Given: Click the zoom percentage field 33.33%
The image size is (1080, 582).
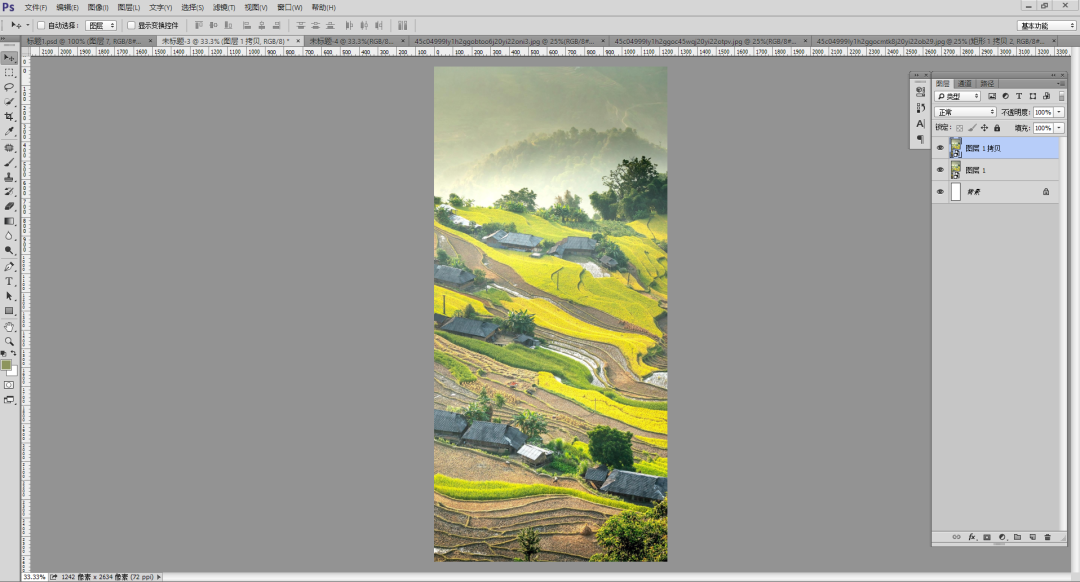Looking at the screenshot, I should 34,576.
